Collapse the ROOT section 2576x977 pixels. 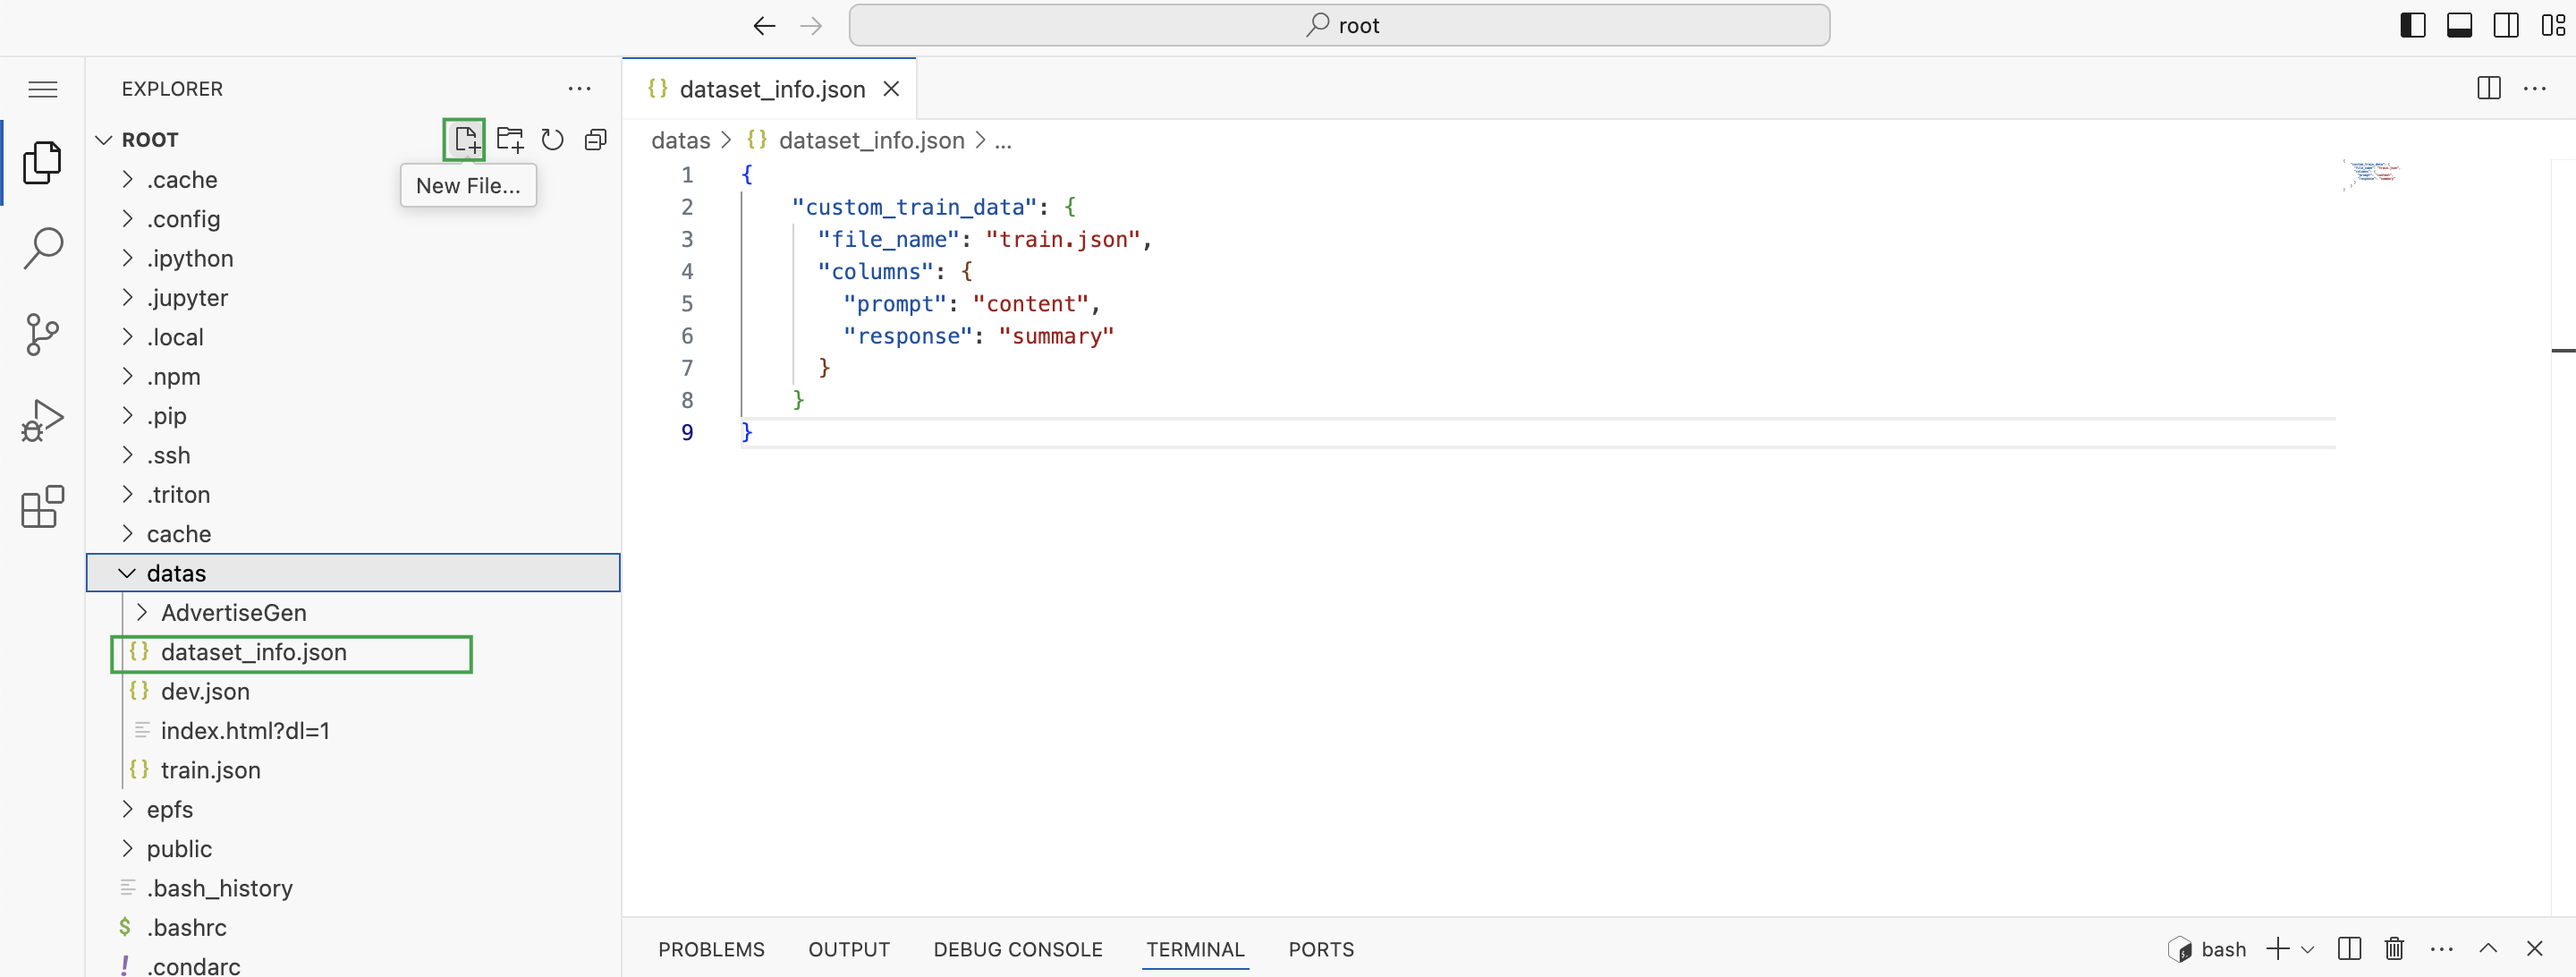point(103,140)
